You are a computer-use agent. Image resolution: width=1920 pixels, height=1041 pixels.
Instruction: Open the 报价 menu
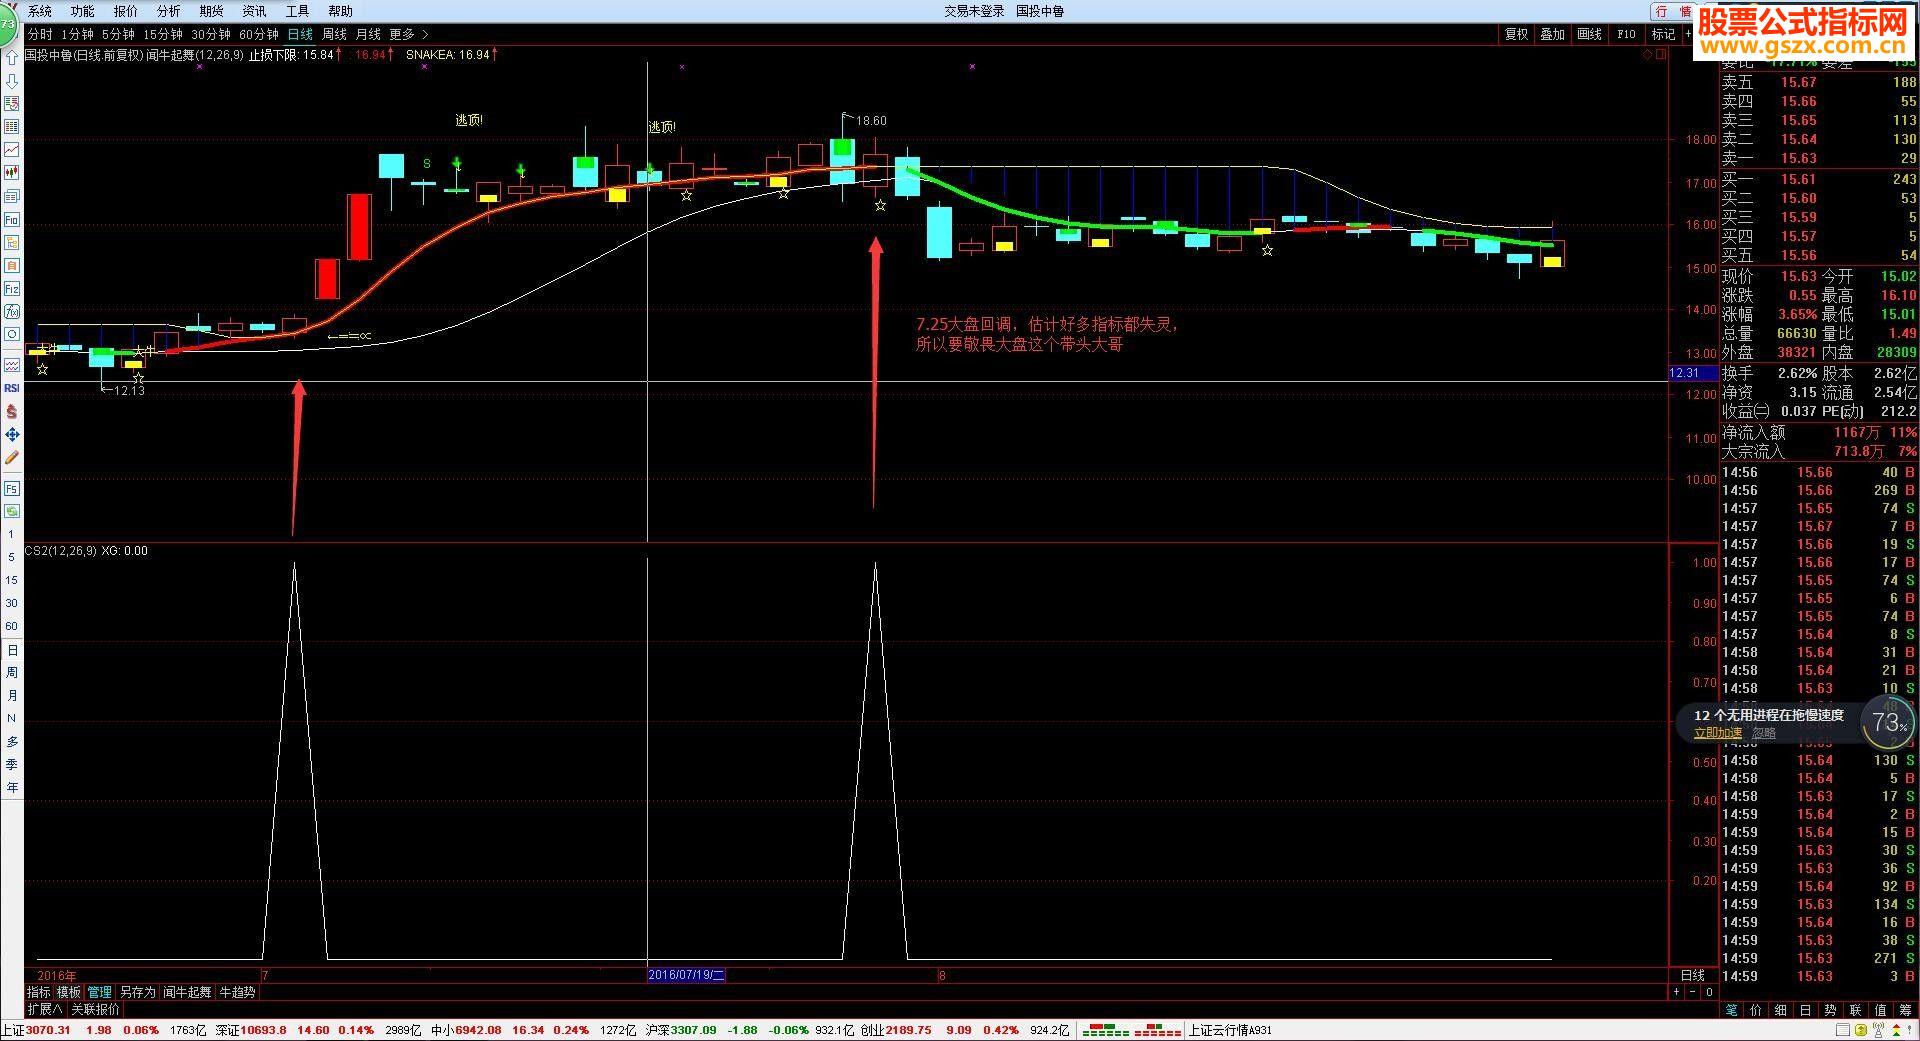[126, 11]
